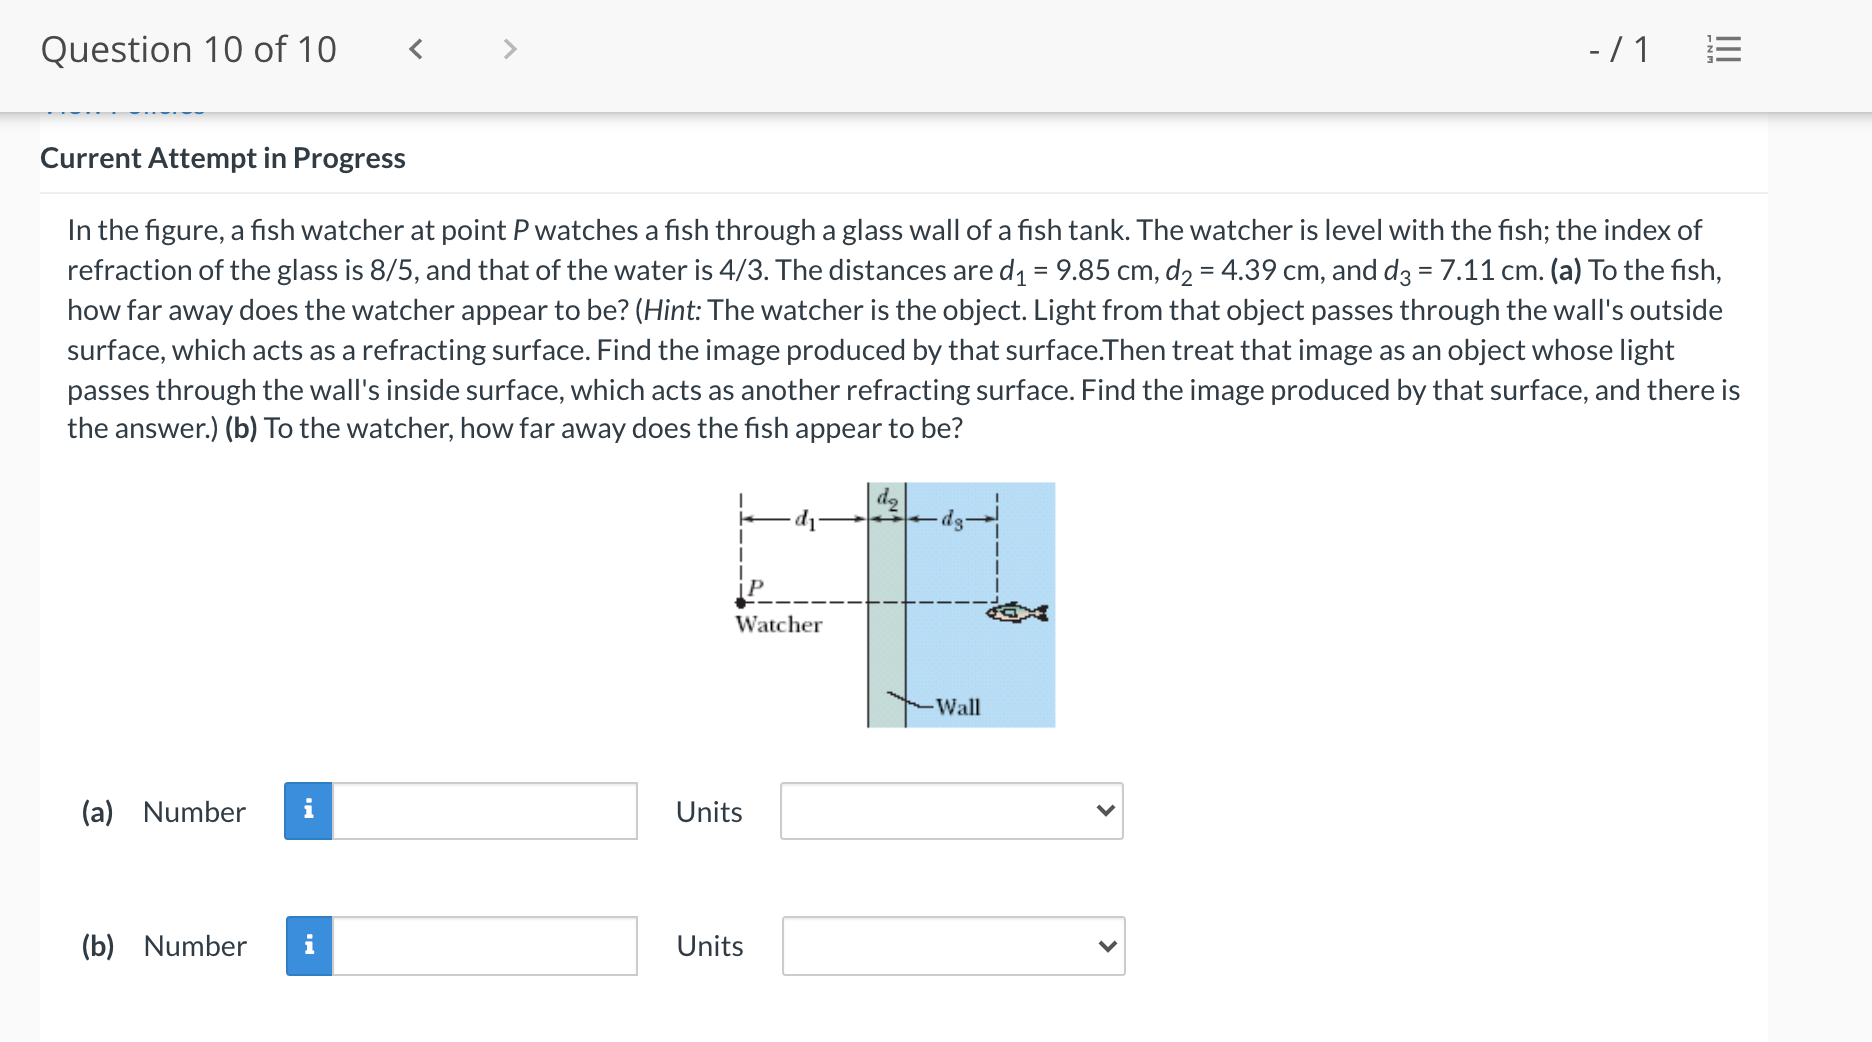Click the Question 10 of 10 heading
1872x1042 pixels.
189,49
